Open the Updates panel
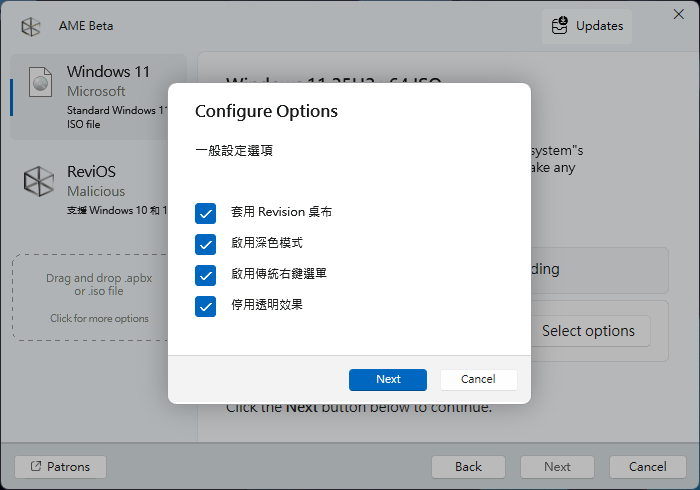 (x=588, y=26)
